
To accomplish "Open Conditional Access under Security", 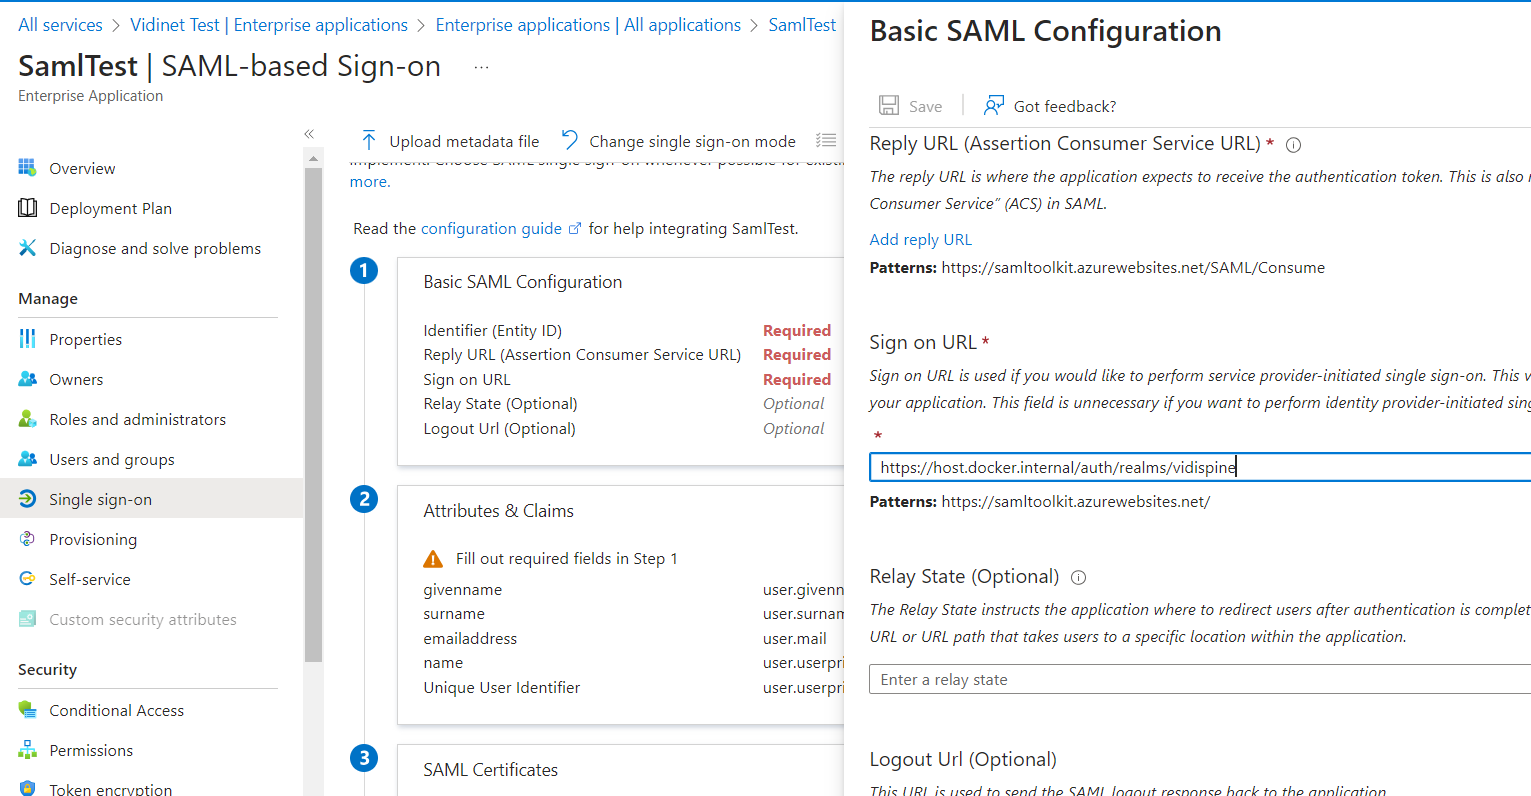I will coord(116,710).
